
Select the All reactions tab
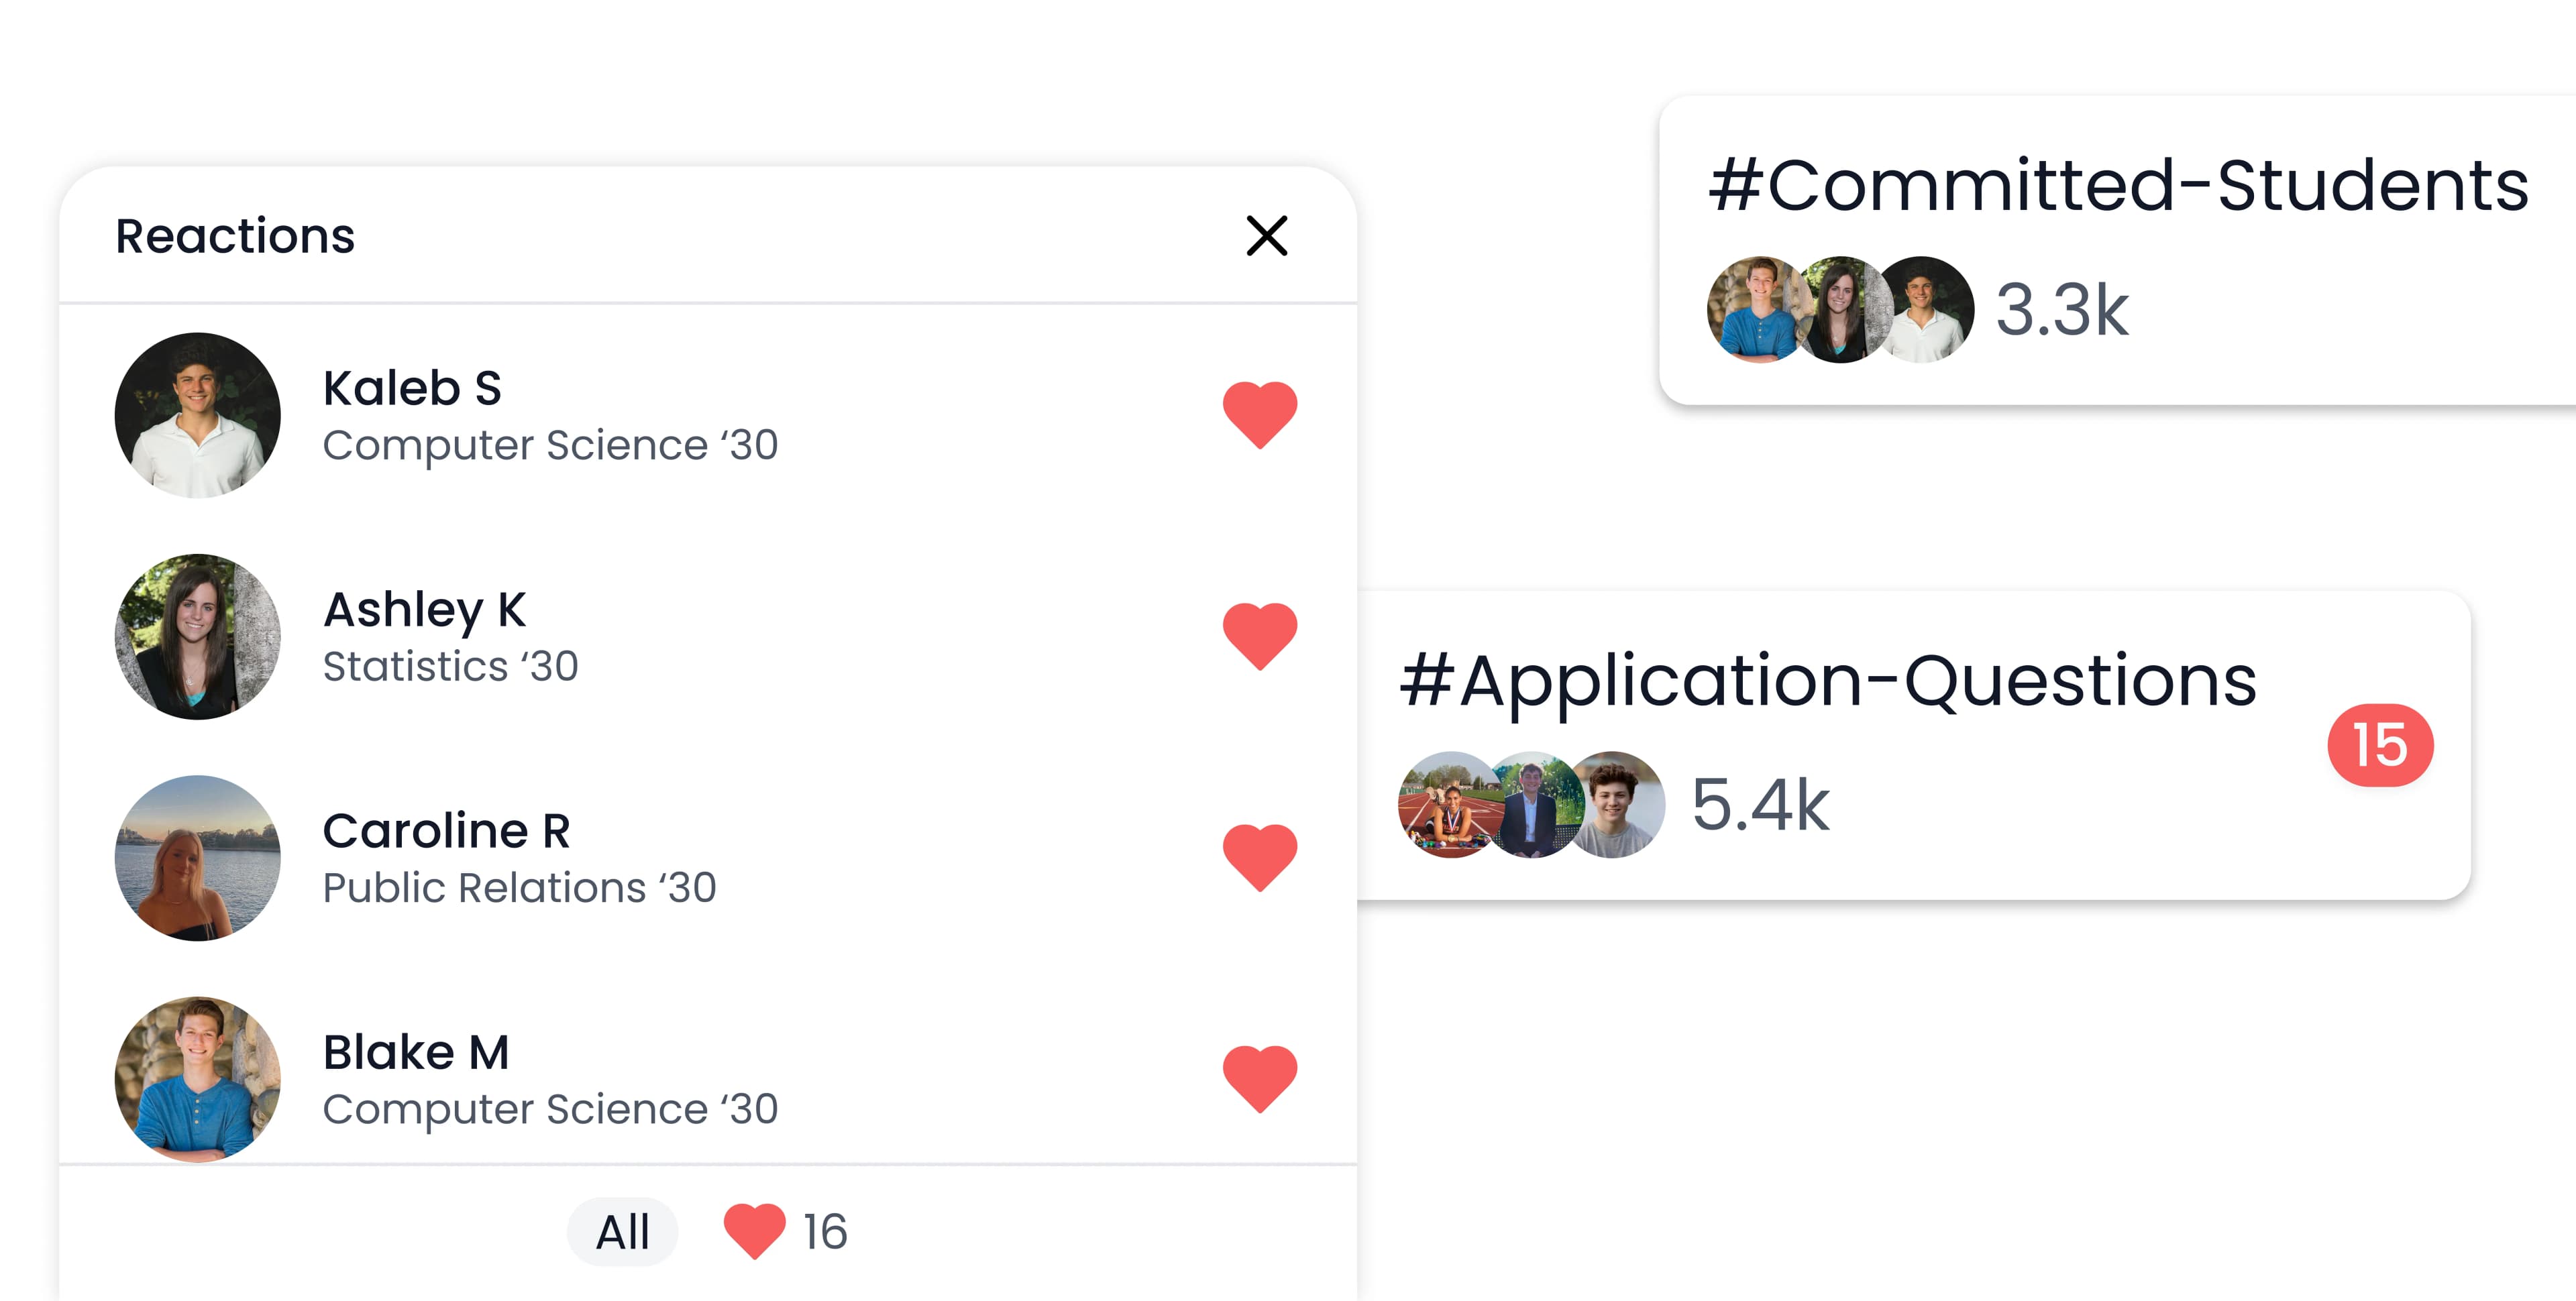622,1231
